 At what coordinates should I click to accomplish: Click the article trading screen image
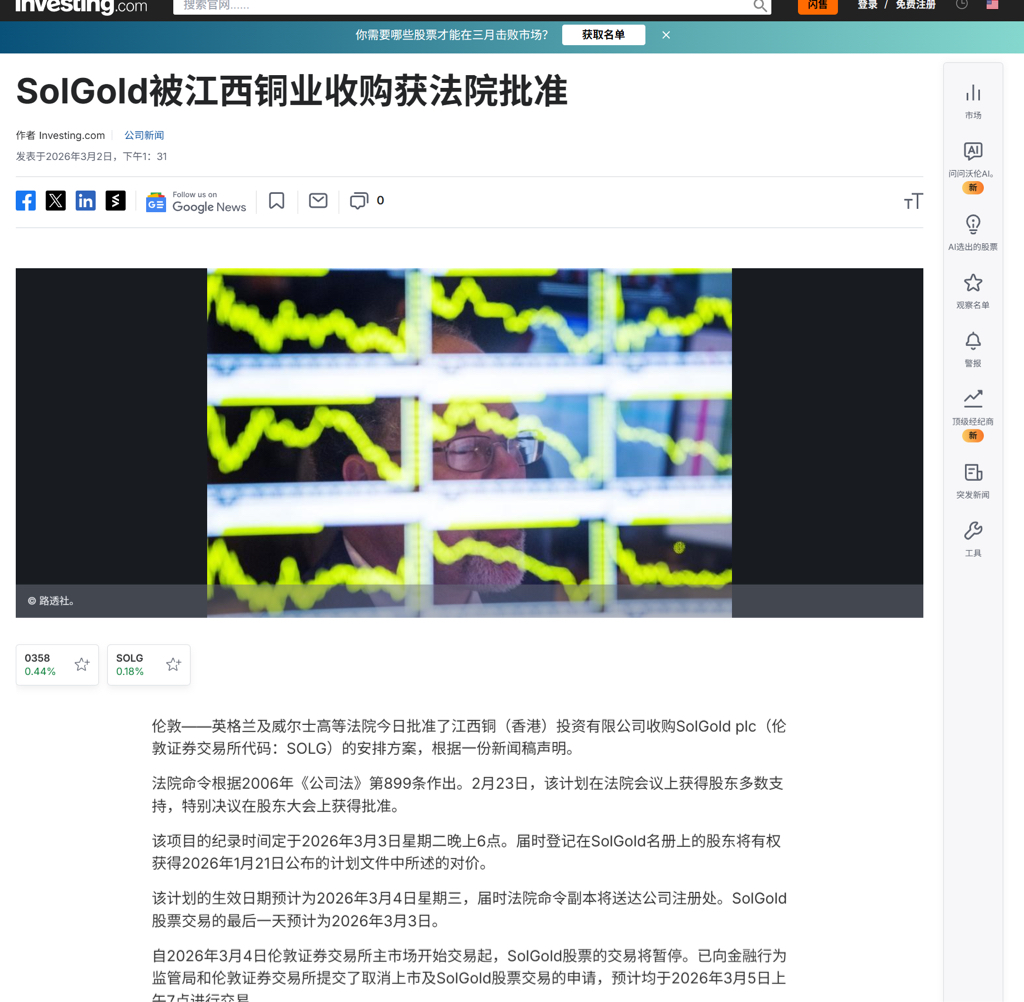[470, 443]
